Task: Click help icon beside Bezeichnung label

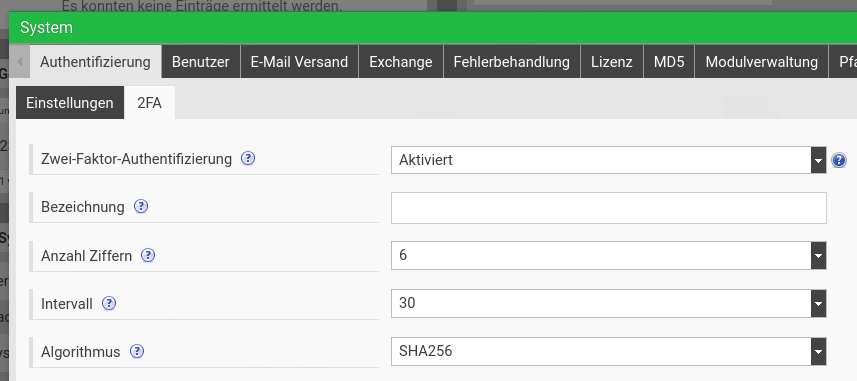Action: tap(141, 206)
